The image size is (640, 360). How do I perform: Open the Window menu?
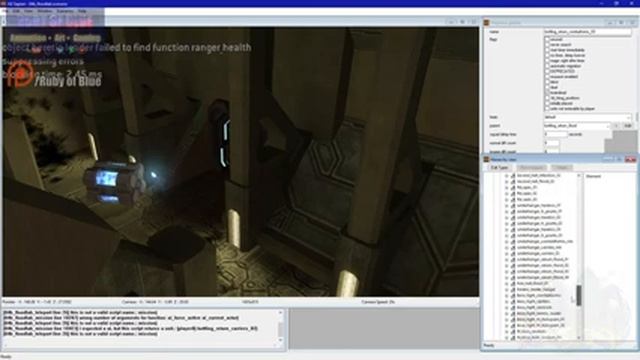point(45,11)
